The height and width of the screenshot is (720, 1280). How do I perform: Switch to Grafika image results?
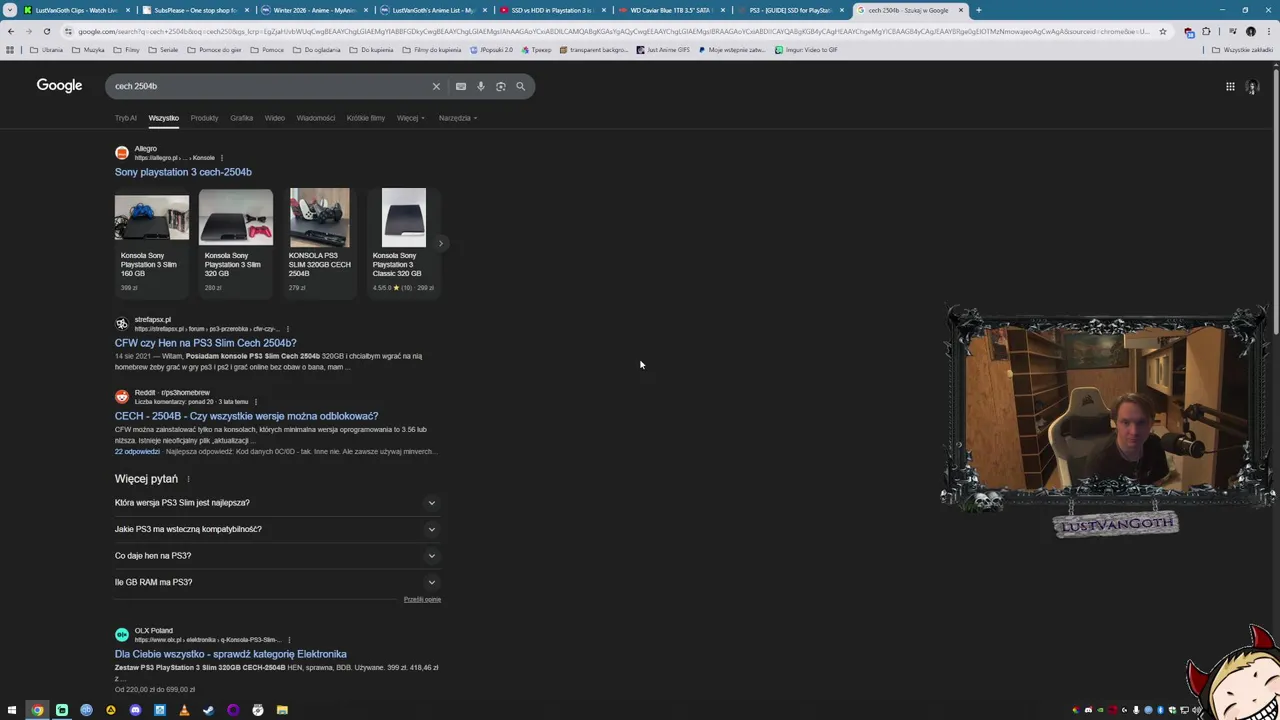[x=241, y=118]
